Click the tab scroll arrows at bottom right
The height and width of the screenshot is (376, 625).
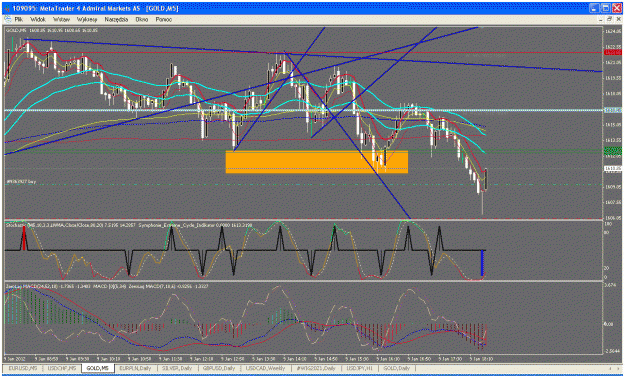(614, 368)
